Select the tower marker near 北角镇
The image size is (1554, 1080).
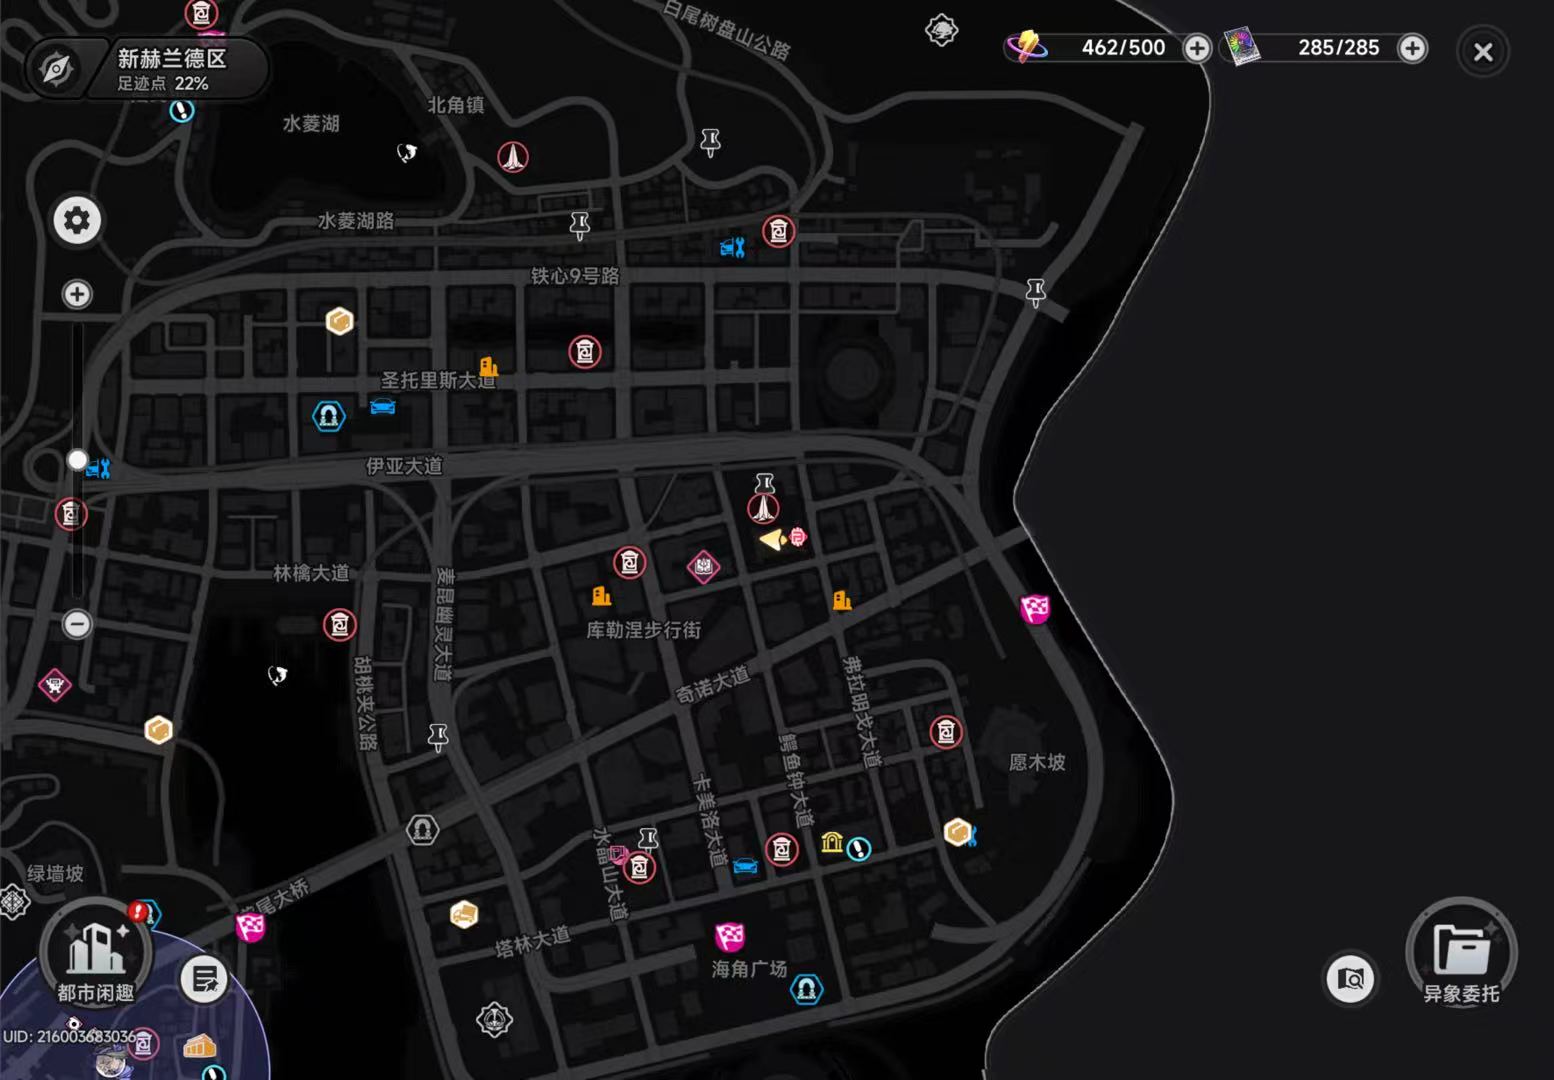513,157
